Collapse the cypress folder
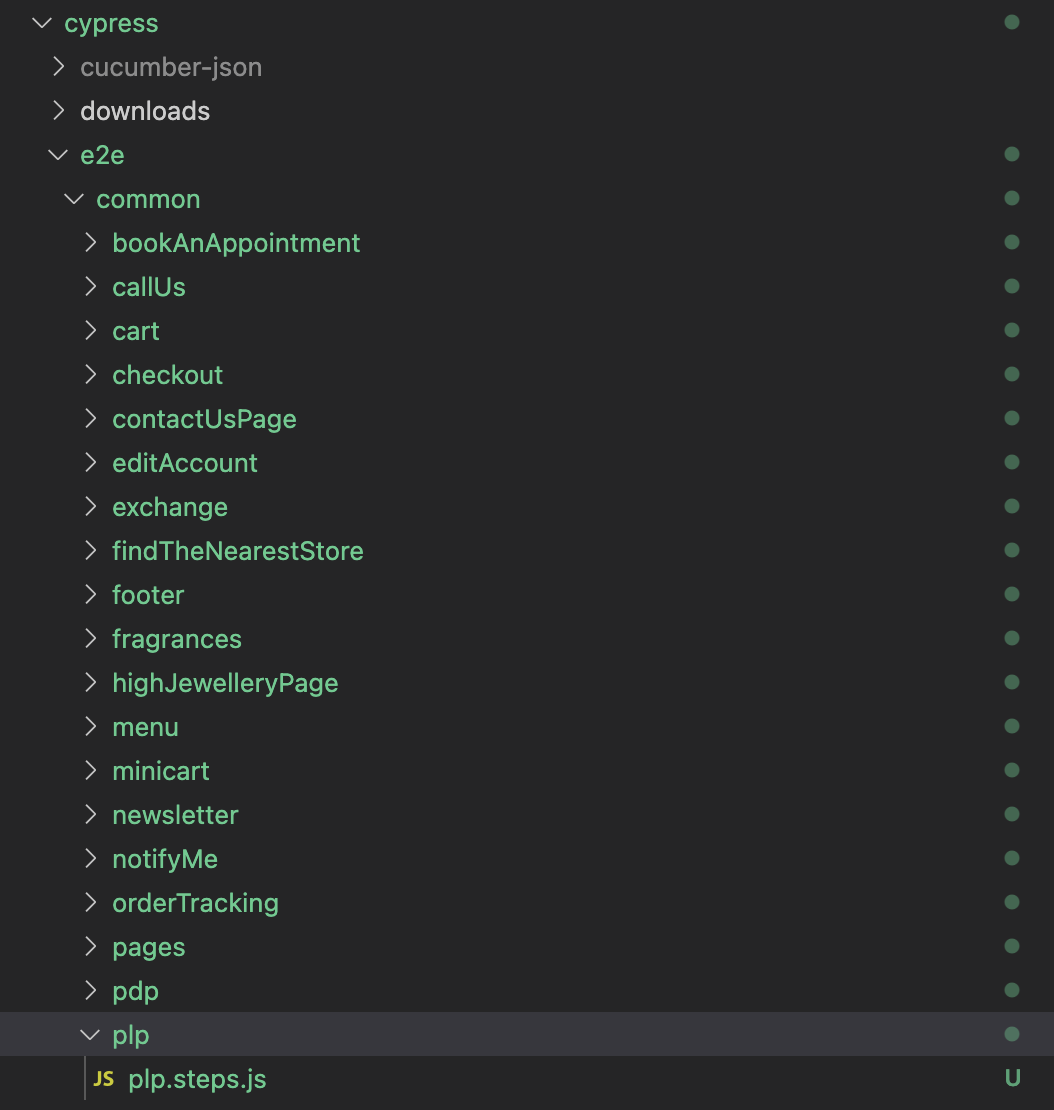 (41, 22)
